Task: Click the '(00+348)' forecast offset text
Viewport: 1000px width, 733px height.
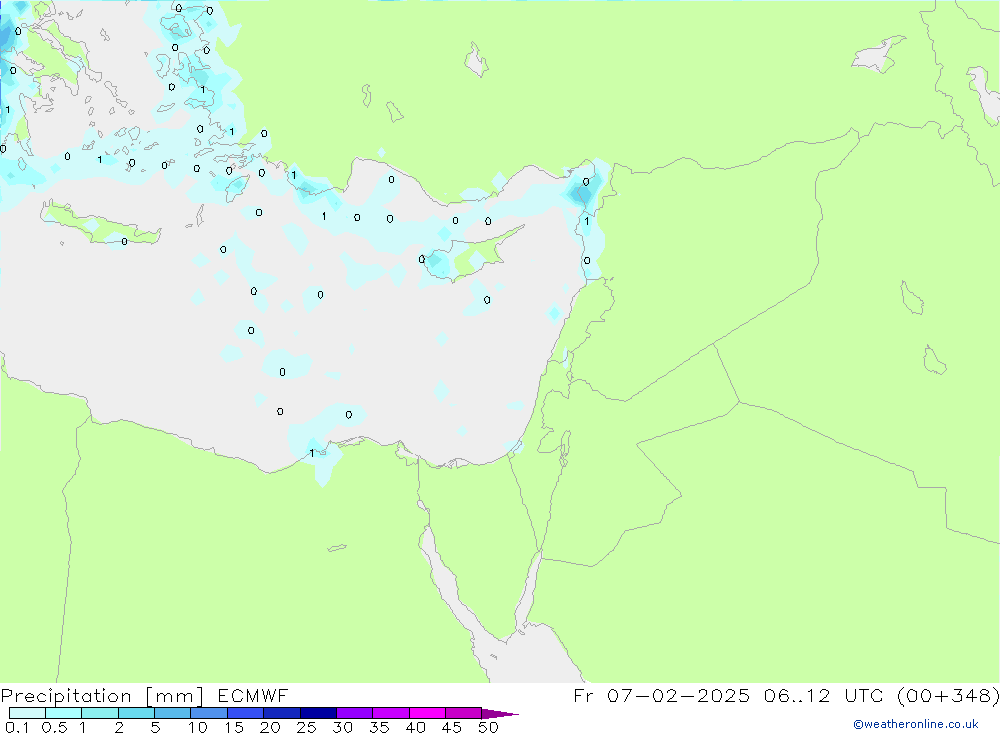Action: pos(948,696)
